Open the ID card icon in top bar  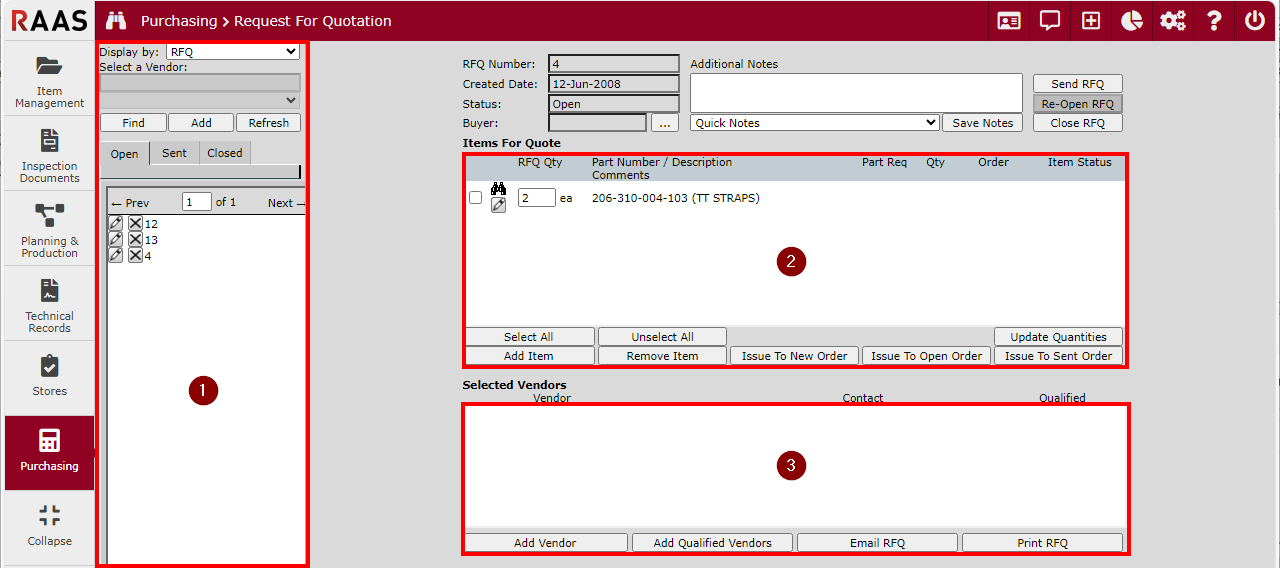coord(1009,21)
